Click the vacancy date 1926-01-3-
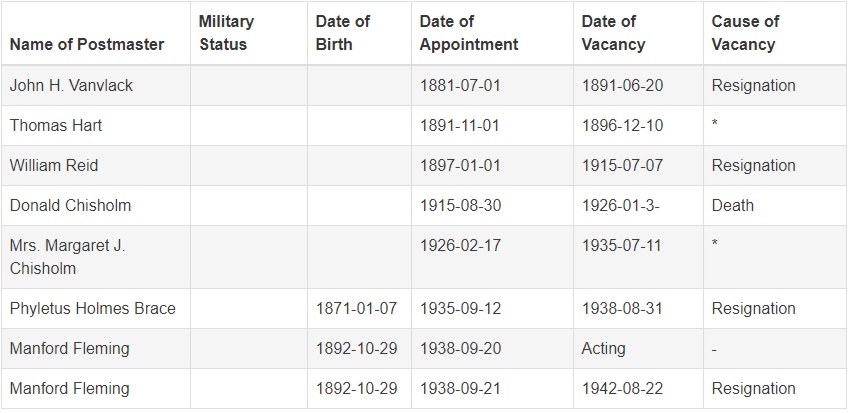This screenshot has width=851, height=413. (x=621, y=206)
